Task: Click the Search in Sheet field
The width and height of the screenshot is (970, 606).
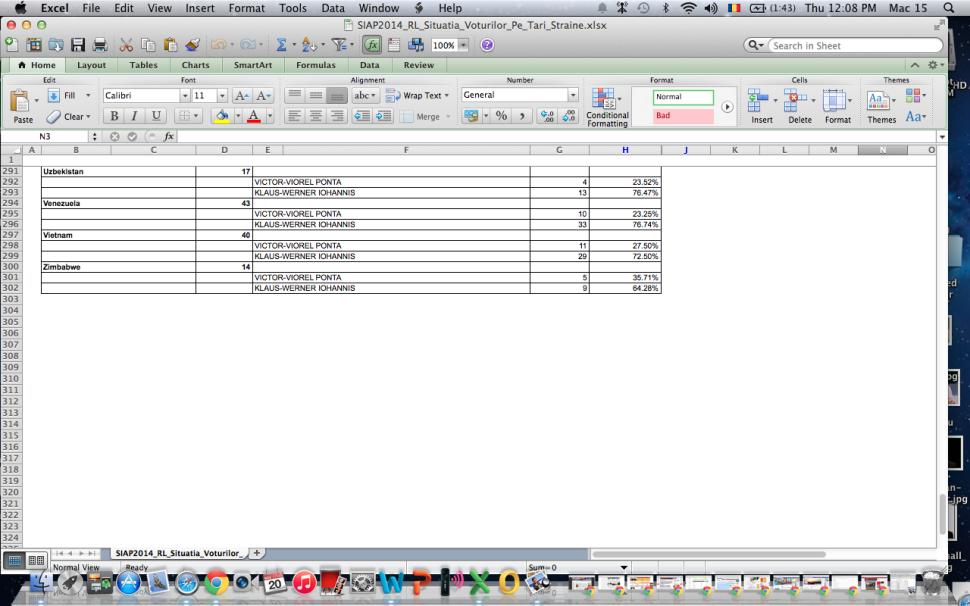Action: click(x=850, y=46)
